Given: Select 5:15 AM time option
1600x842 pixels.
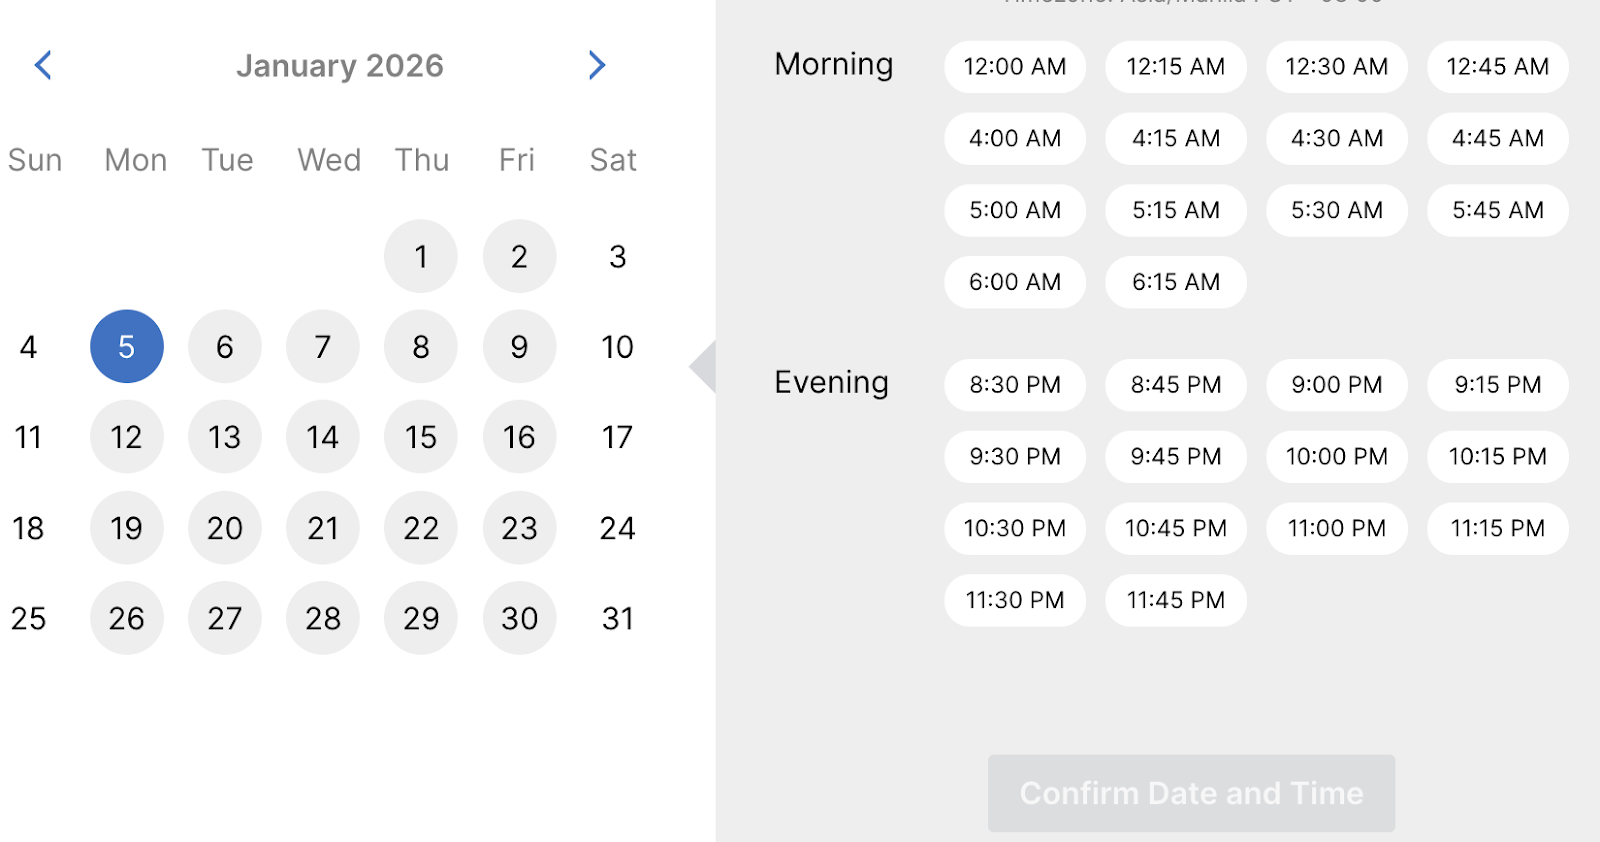Looking at the screenshot, I should (1176, 211).
